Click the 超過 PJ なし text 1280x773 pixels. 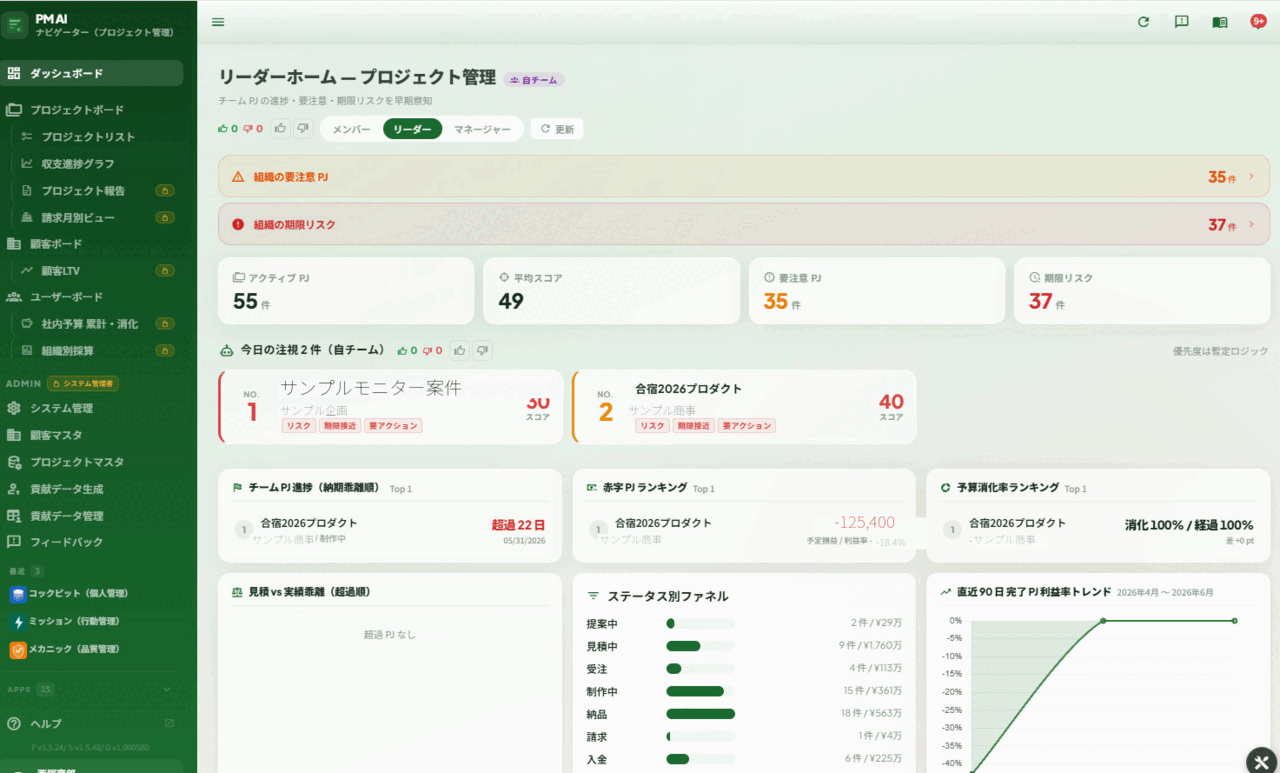[x=389, y=634]
